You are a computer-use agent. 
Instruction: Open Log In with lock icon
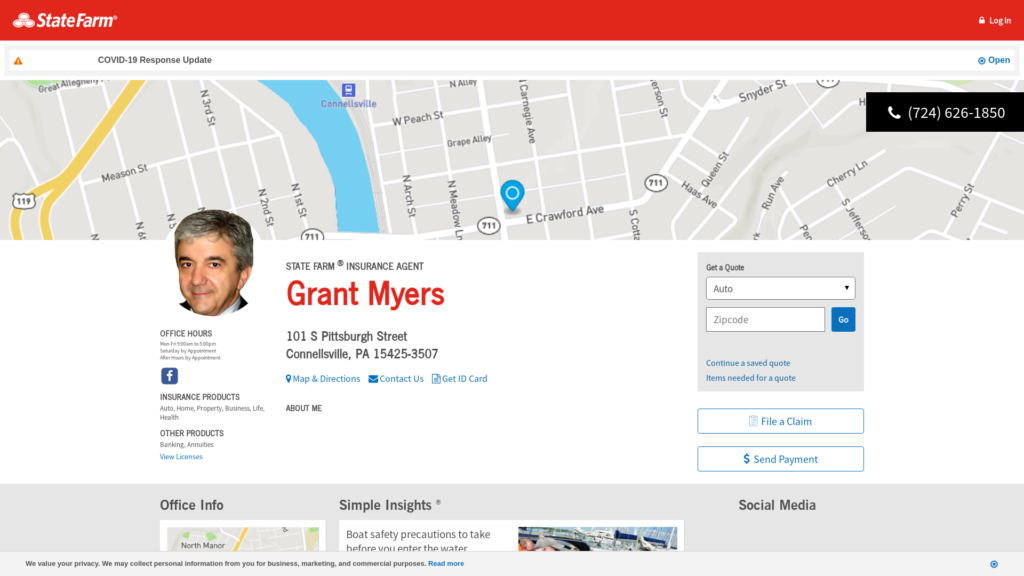pyautogui.click(x=994, y=20)
